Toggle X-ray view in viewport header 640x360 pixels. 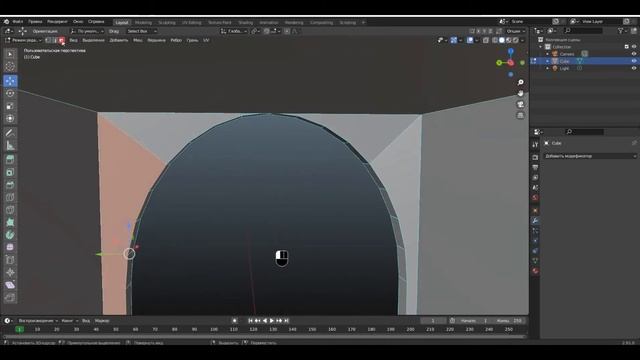pos(486,40)
